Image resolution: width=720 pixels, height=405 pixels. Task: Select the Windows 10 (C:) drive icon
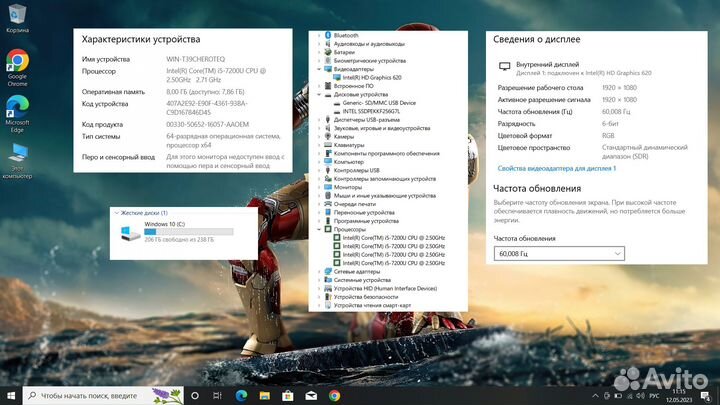tap(130, 232)
